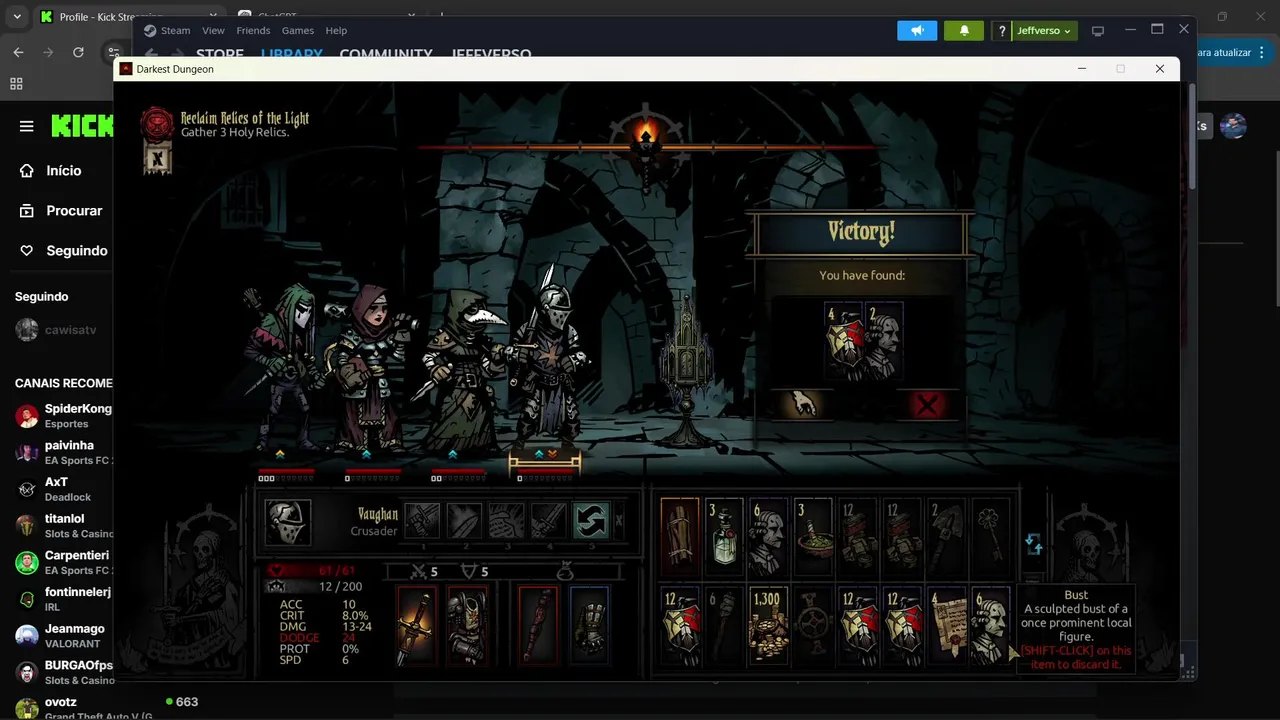The image size is (1280, 720).
Task: Select the skeleton key in inventory
Action: click(990, 537)
